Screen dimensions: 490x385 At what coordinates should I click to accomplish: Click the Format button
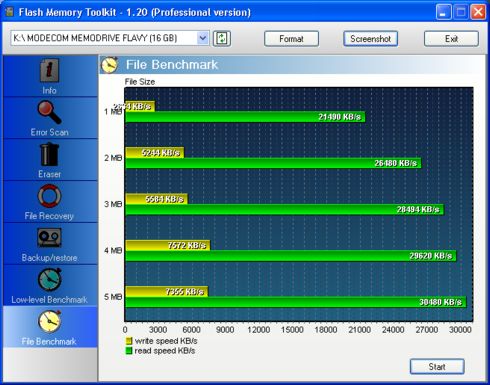click(x=291, y=39)
